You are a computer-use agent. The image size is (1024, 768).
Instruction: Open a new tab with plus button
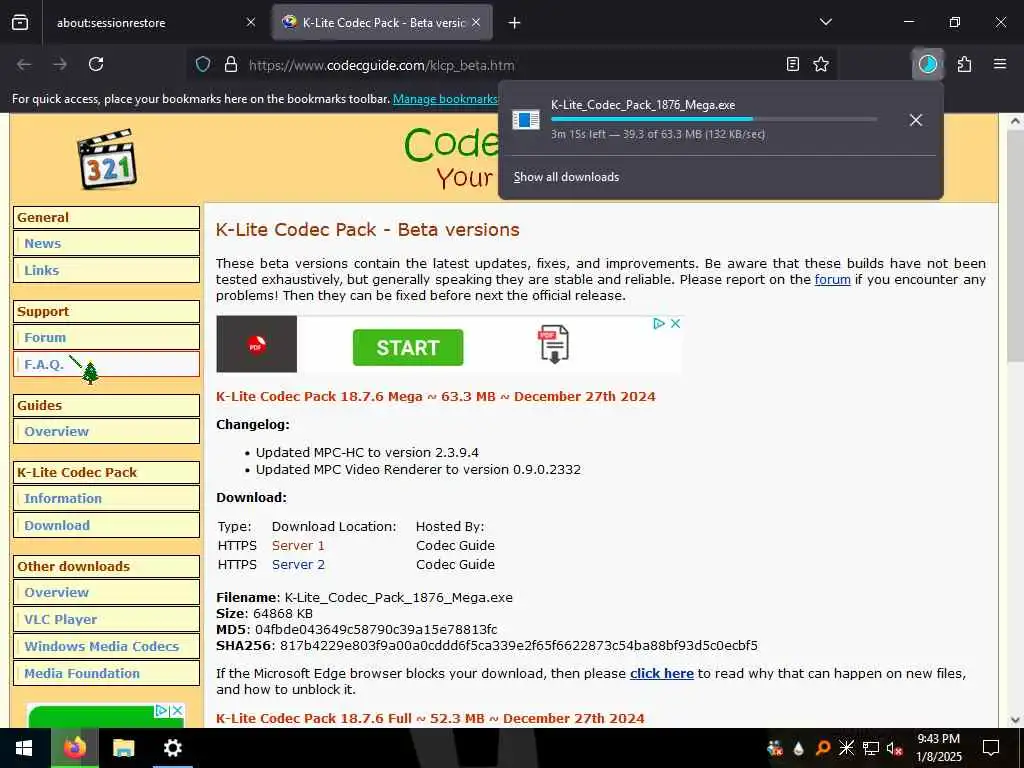(515, 23)
